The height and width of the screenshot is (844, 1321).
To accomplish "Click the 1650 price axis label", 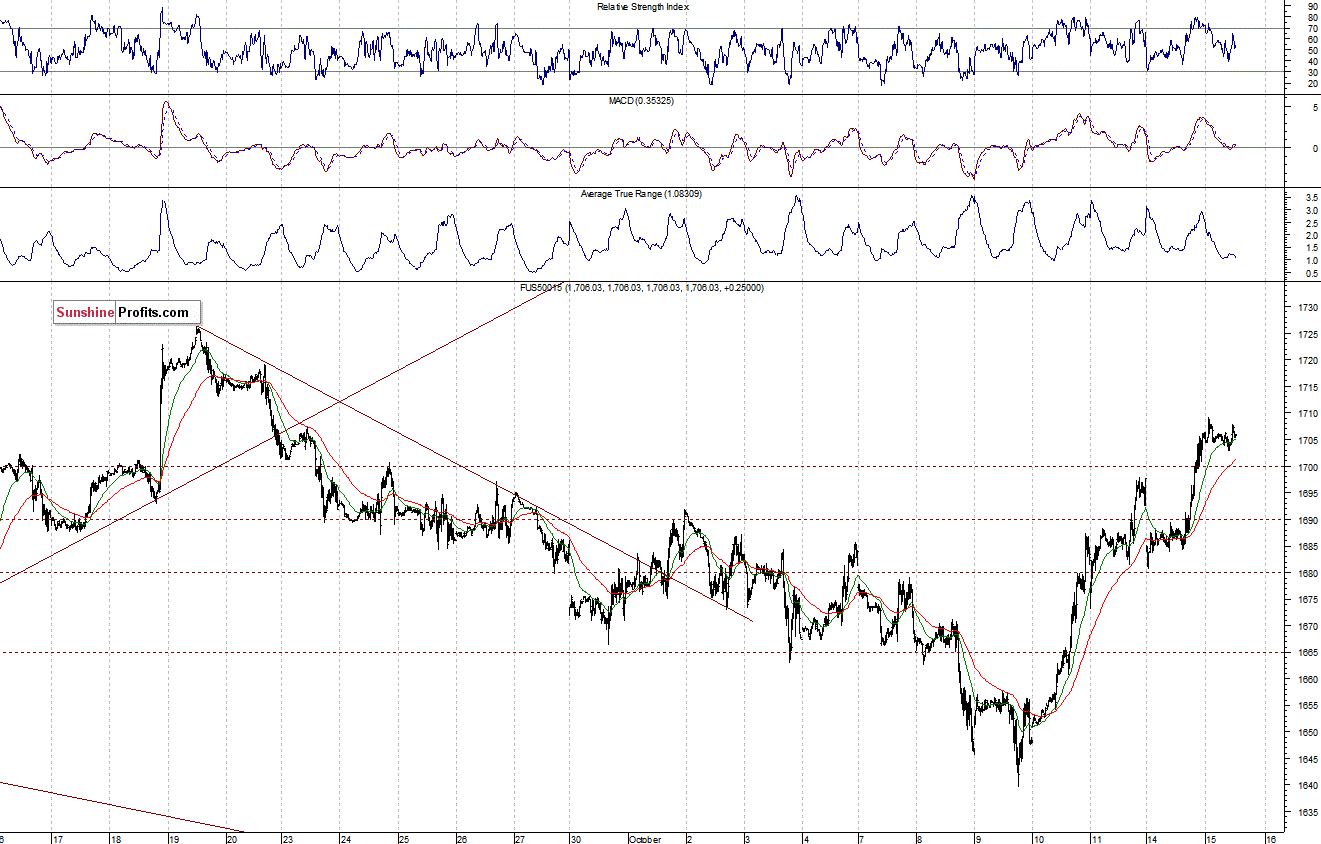I will [1308, 733].
